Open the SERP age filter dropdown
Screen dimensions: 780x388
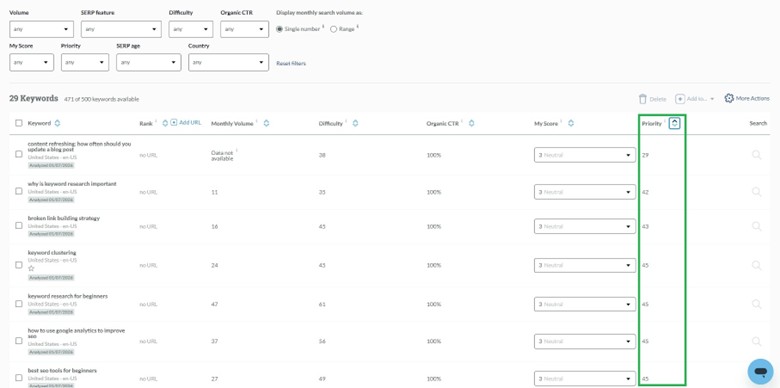click(149, 63)
